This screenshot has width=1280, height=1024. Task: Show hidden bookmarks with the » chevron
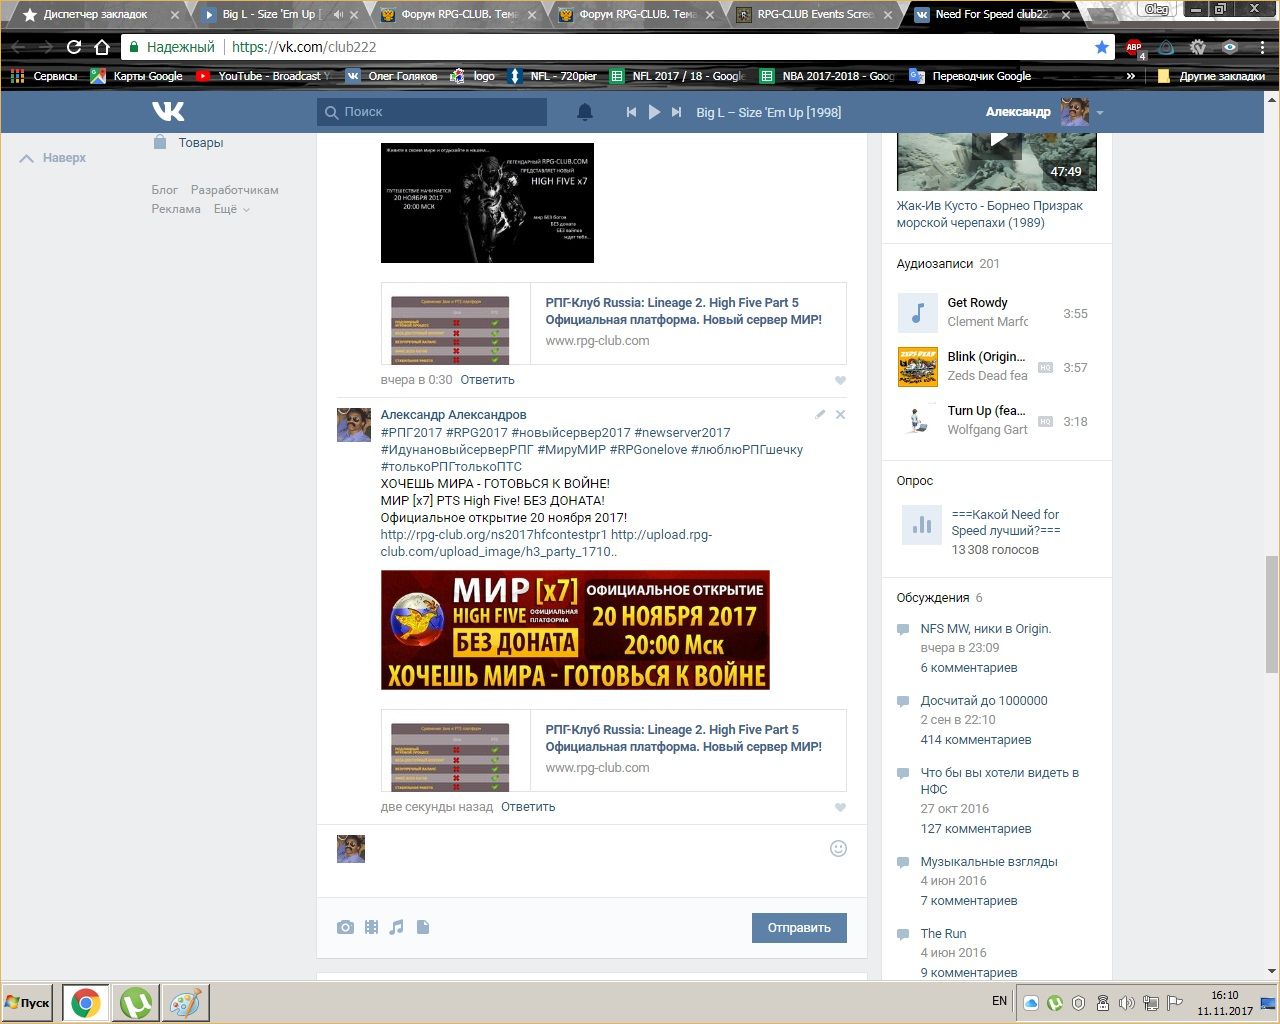click(1131, 76)
